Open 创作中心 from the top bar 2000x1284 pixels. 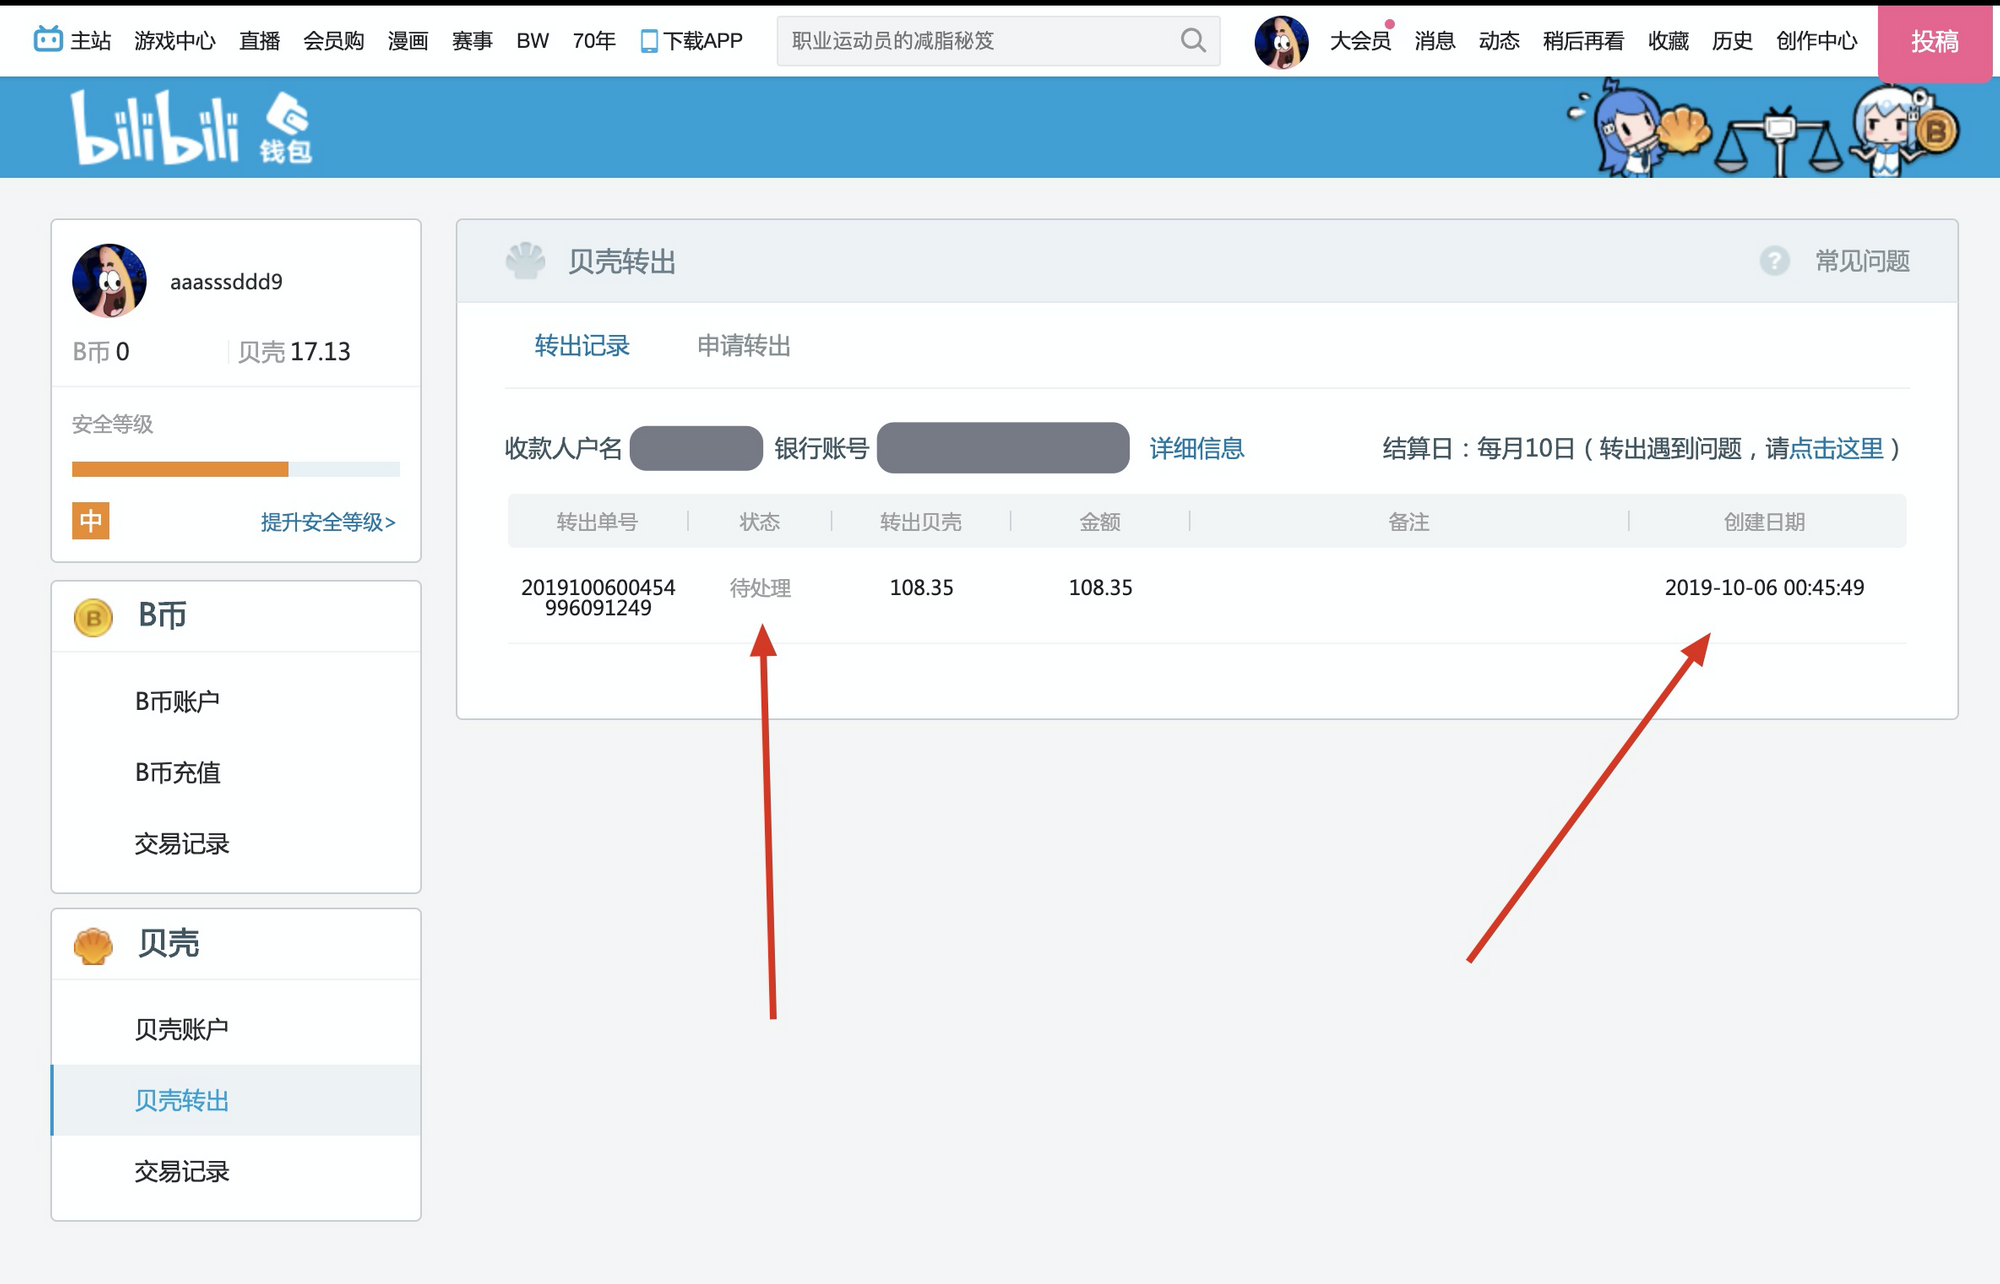point(1815,40)
